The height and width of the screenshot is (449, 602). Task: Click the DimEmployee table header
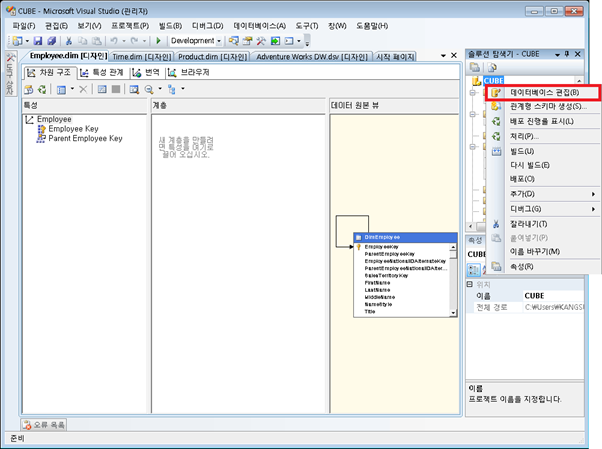coord(405,237)
